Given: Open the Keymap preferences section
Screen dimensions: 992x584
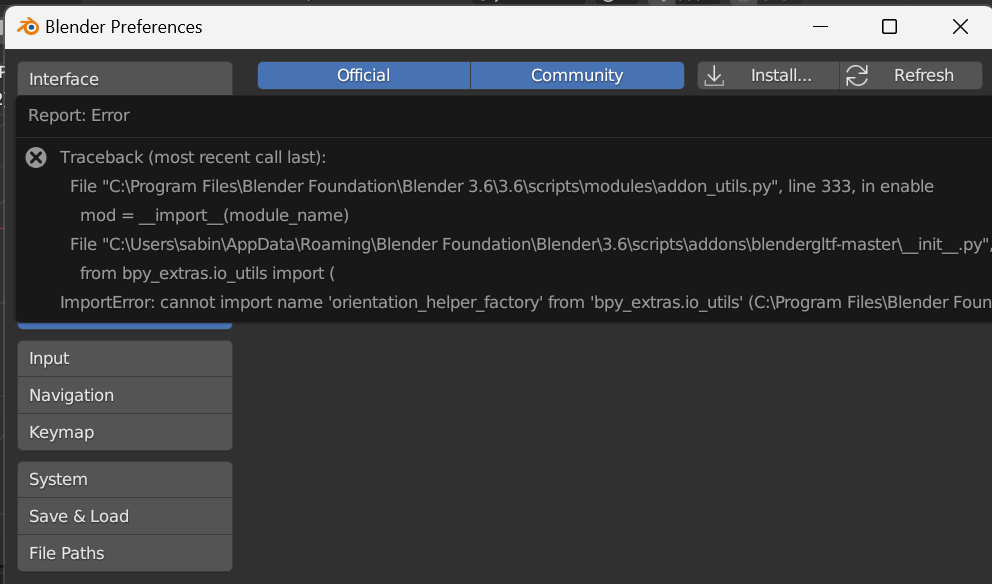Looking at the screenshot, I should pyautogui.click(x=124, y=431).
